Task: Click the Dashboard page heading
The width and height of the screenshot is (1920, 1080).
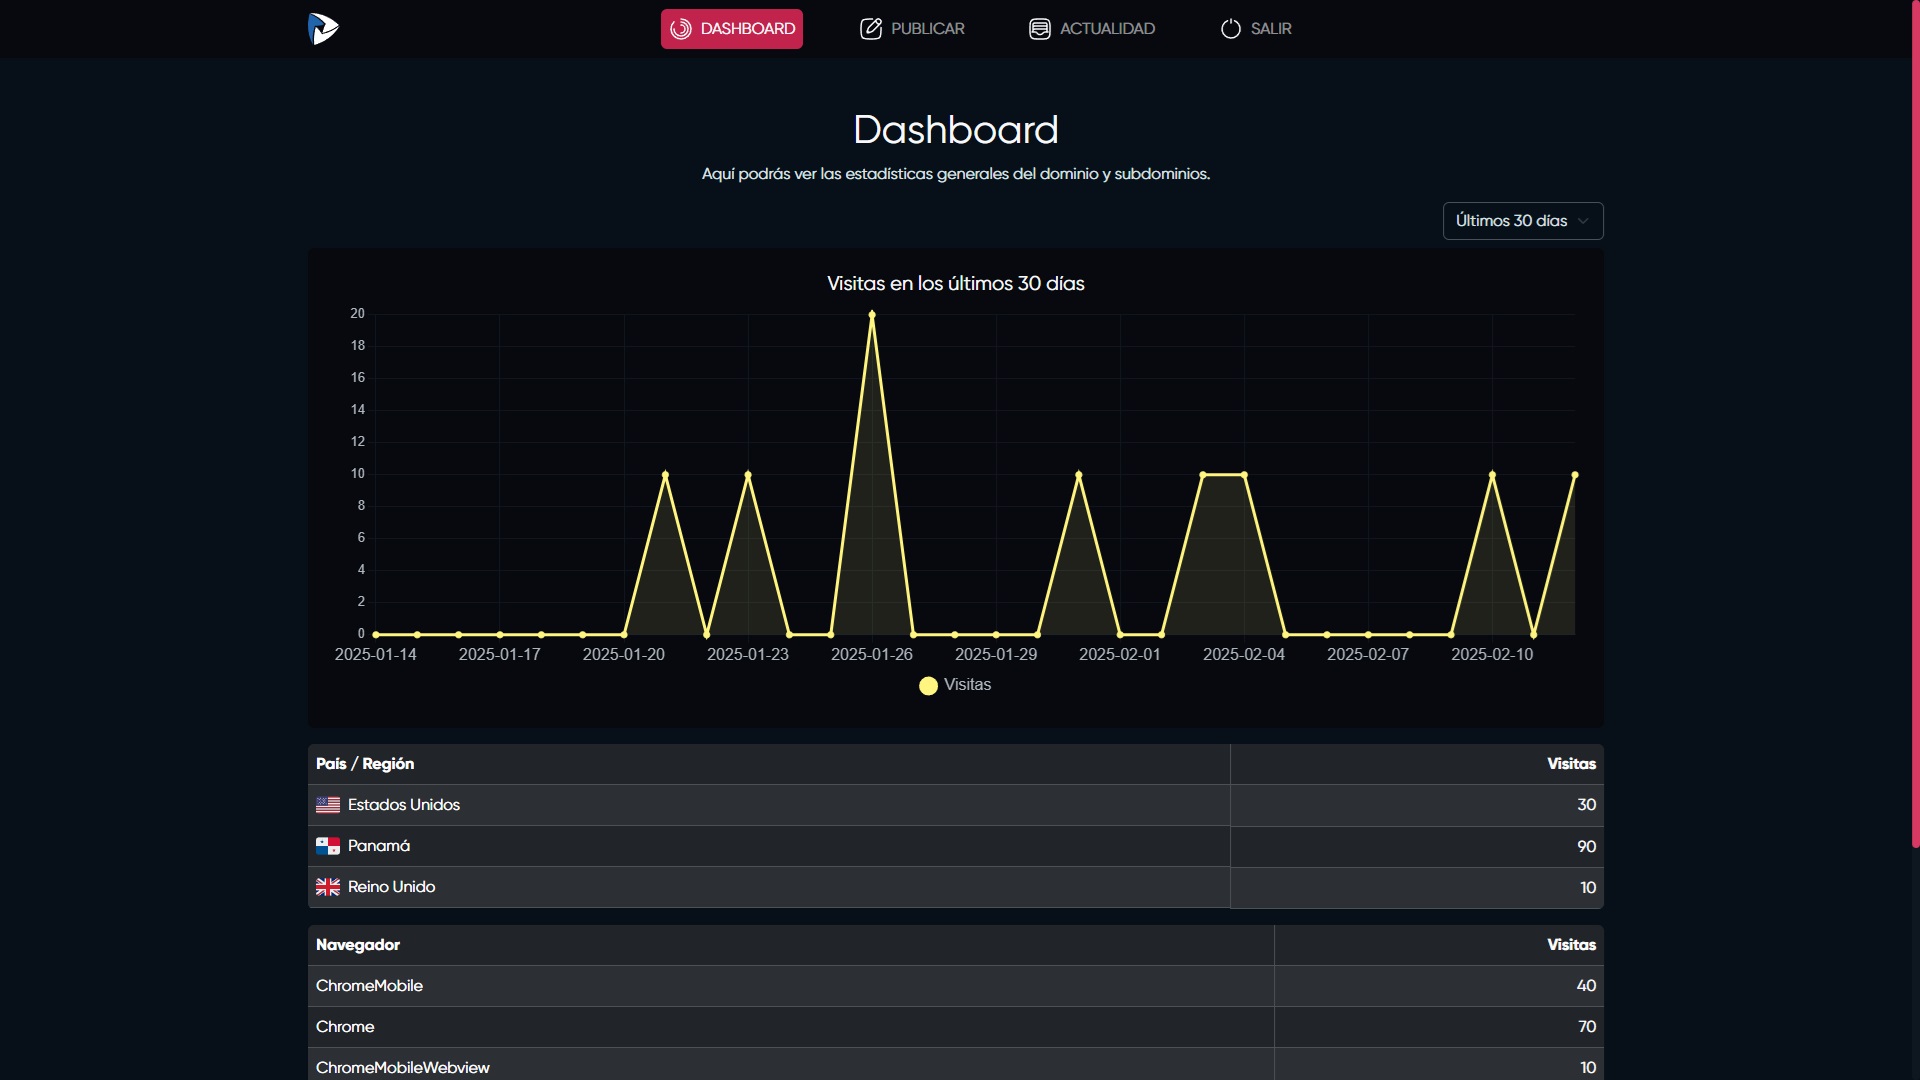Action: click(956, 130)
